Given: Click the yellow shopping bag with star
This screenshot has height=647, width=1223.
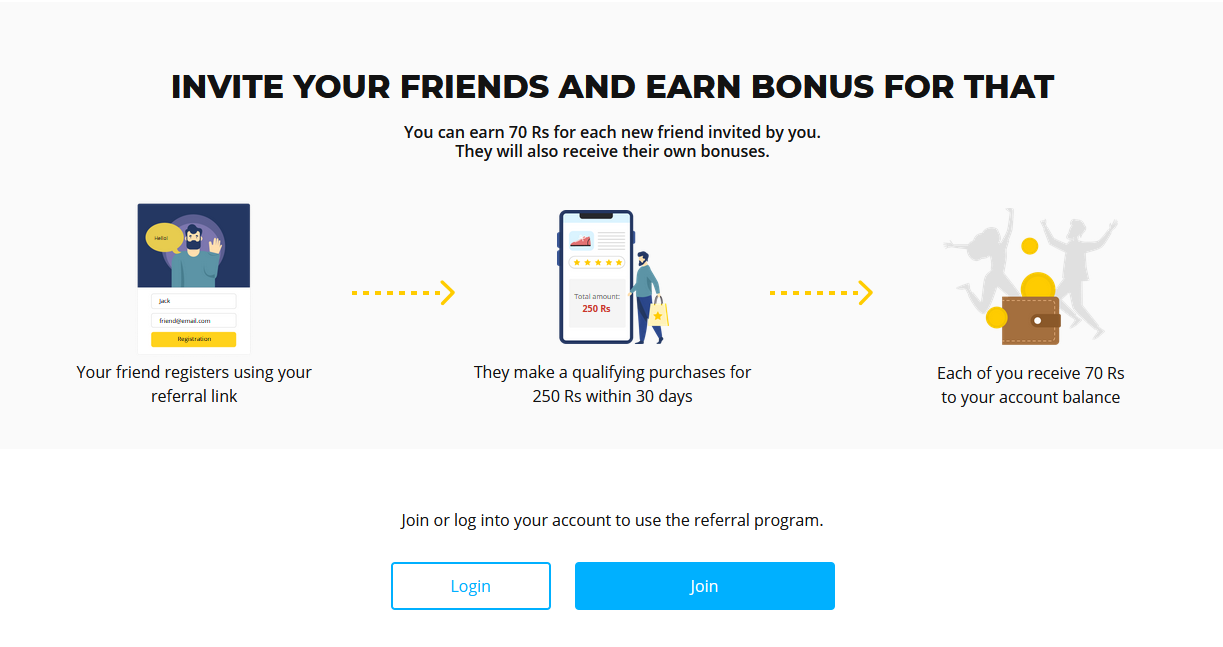Looking at the screenshot, I should [658, 313].
